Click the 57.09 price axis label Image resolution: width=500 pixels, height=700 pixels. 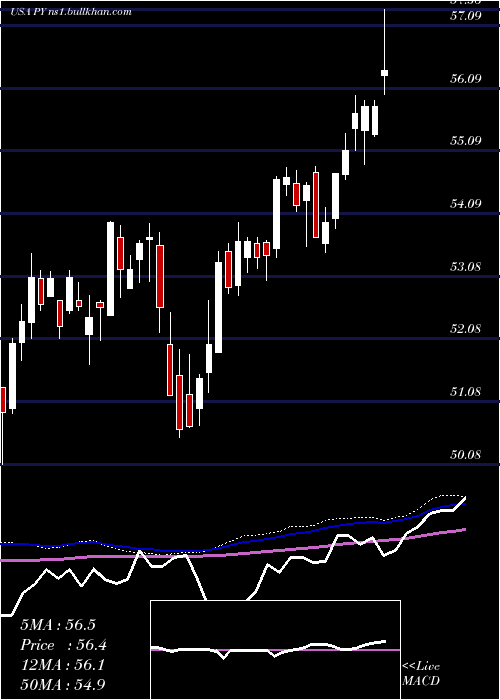[468, 16]
